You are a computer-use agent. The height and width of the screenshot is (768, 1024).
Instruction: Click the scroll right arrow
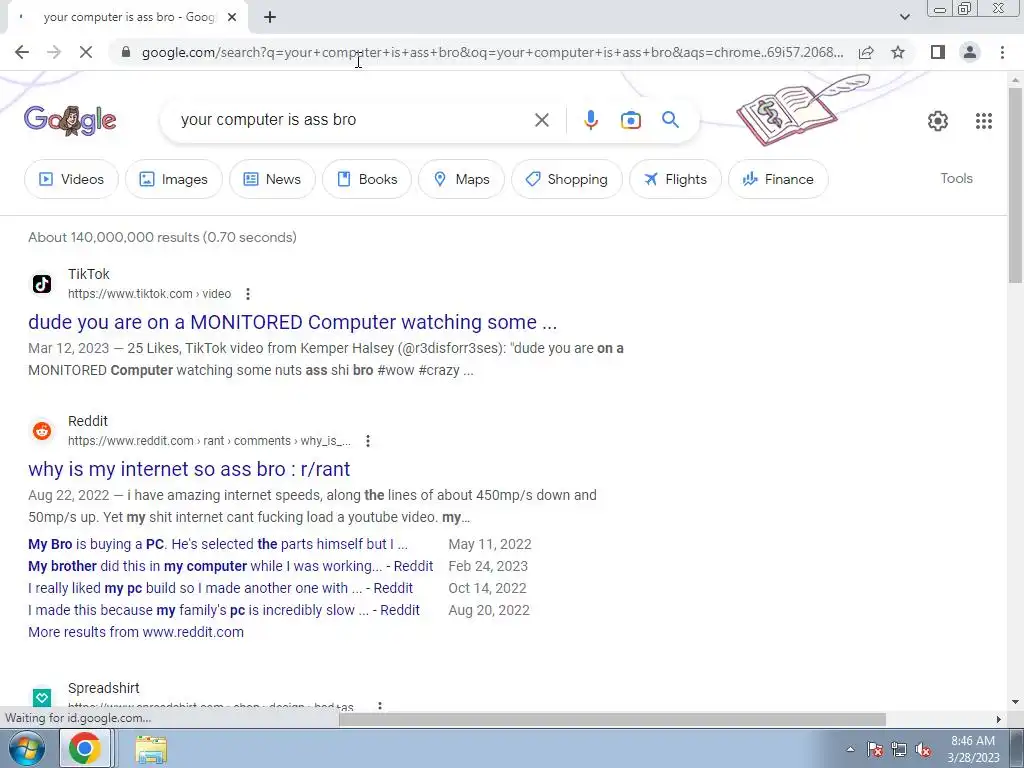(x=998, y=720)
